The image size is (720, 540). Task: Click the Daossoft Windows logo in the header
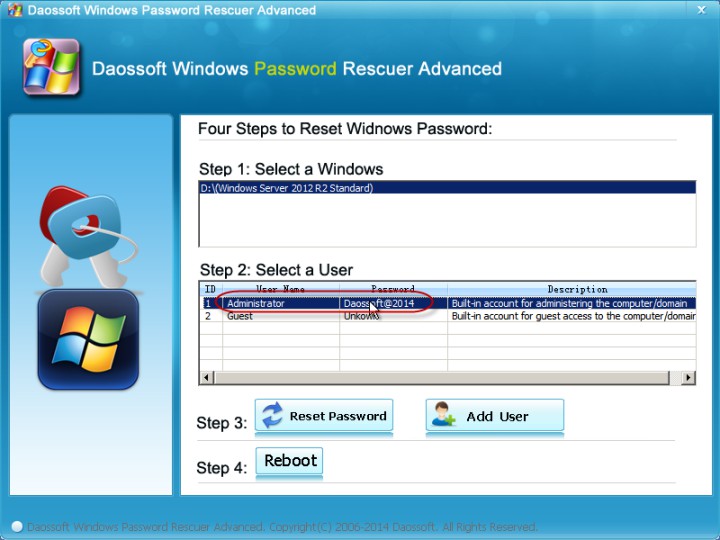click(x=51, y=67)
